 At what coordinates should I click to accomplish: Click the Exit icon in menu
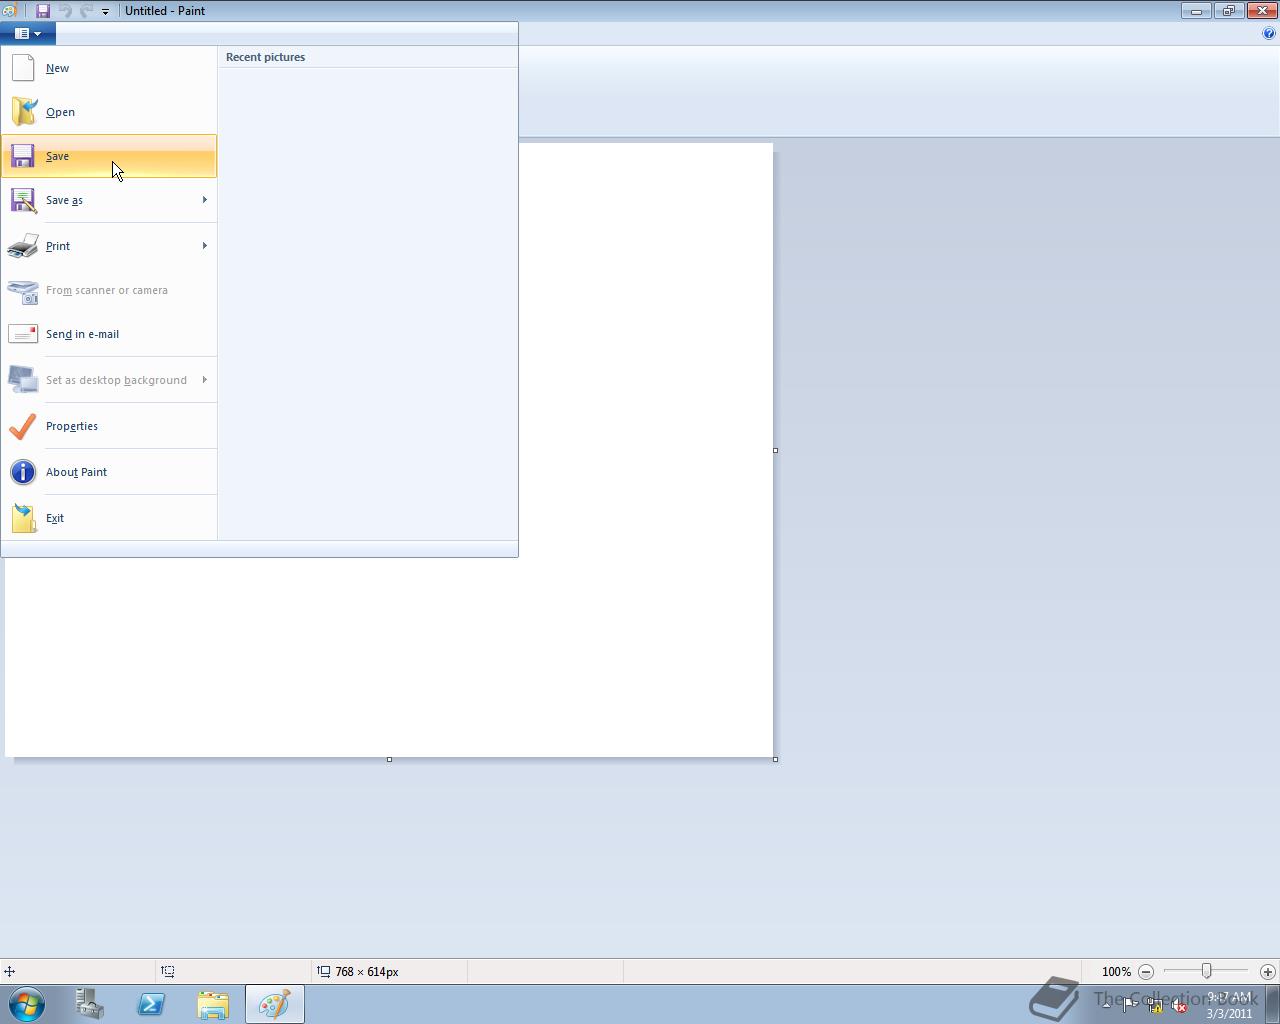point(23,518)
